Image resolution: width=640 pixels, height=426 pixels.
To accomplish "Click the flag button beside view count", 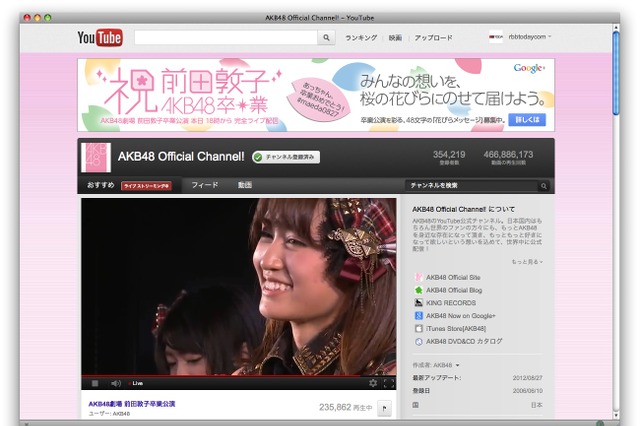I will point(384,408).
